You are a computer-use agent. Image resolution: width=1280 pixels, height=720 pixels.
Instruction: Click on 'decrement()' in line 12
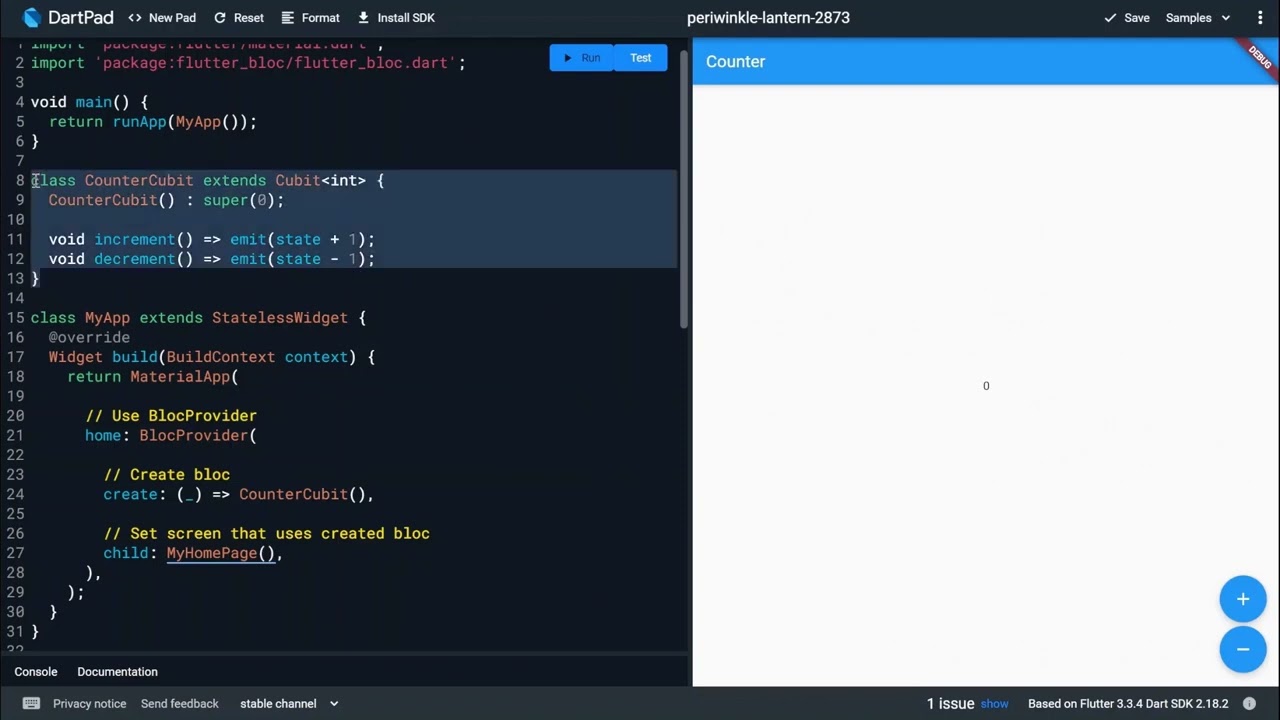tap(143, 259)
